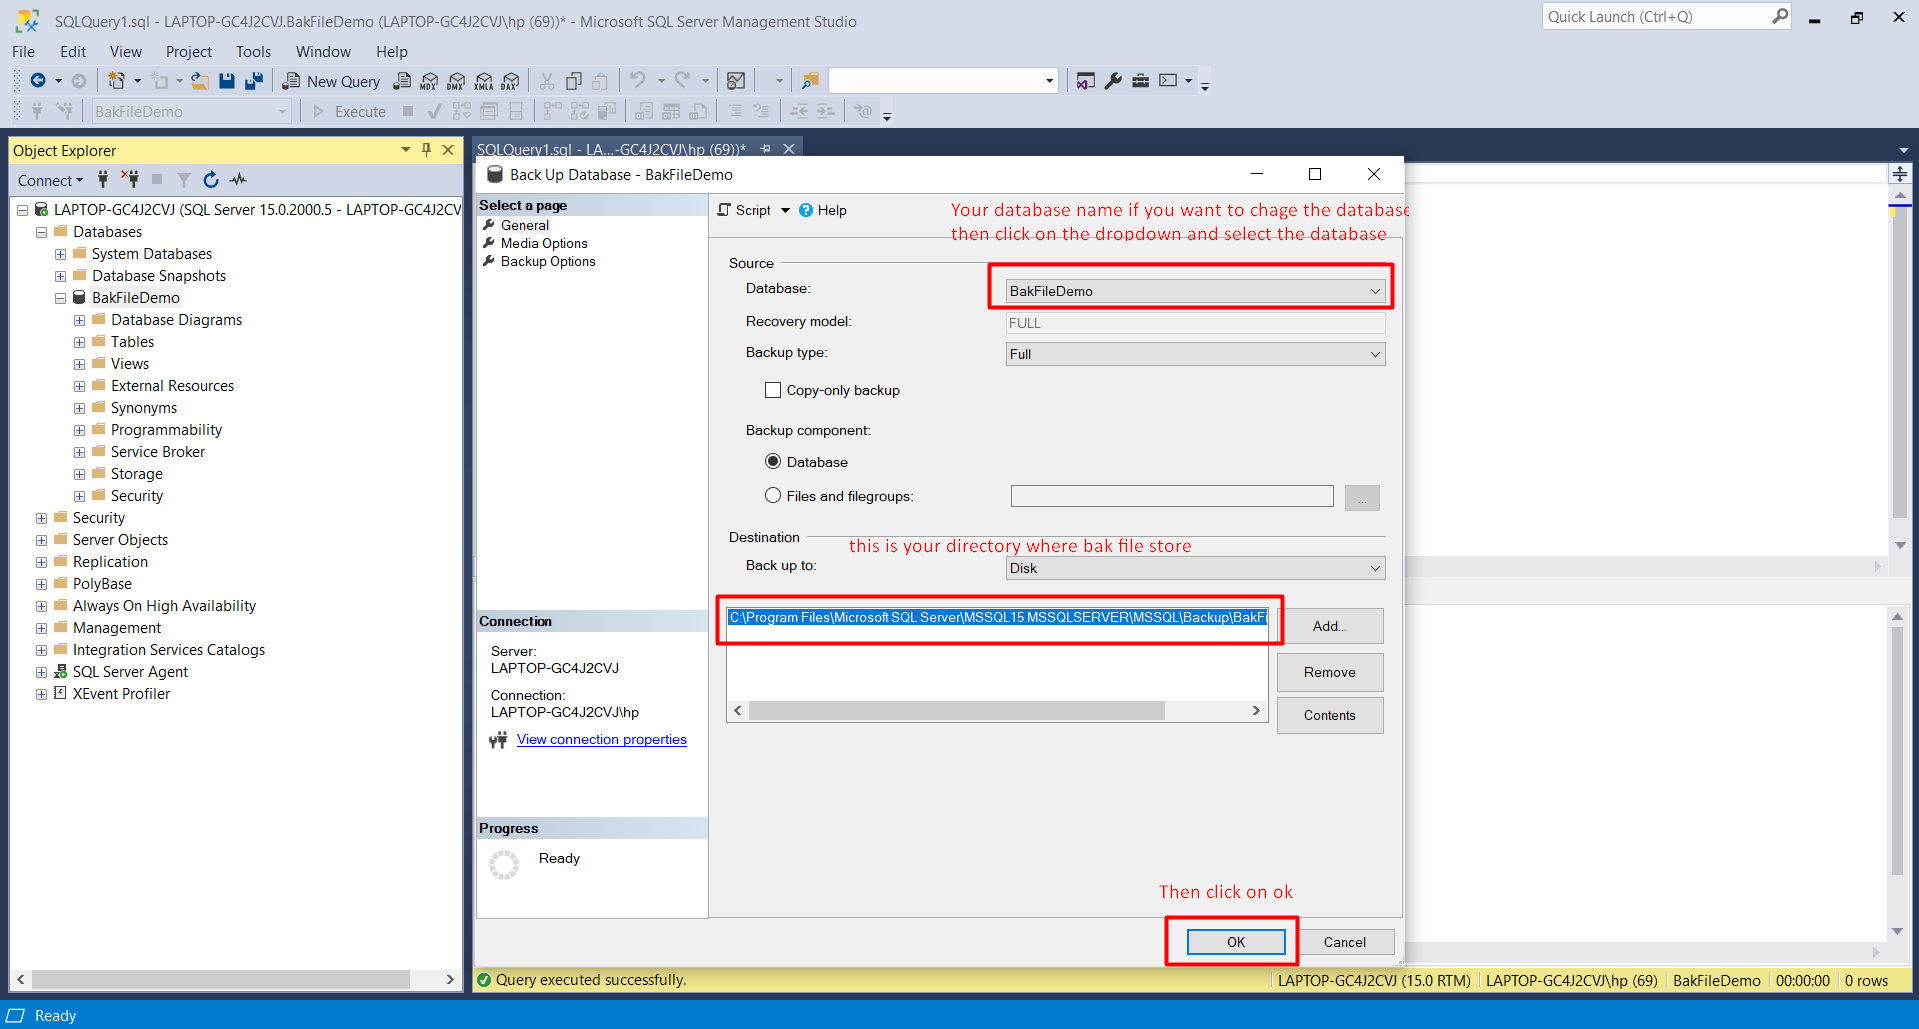Image resolution: width=1919 pixels, height=1029 pixels.
Task: Click the Help question mark icon in dialog
Action: (806, 210)
